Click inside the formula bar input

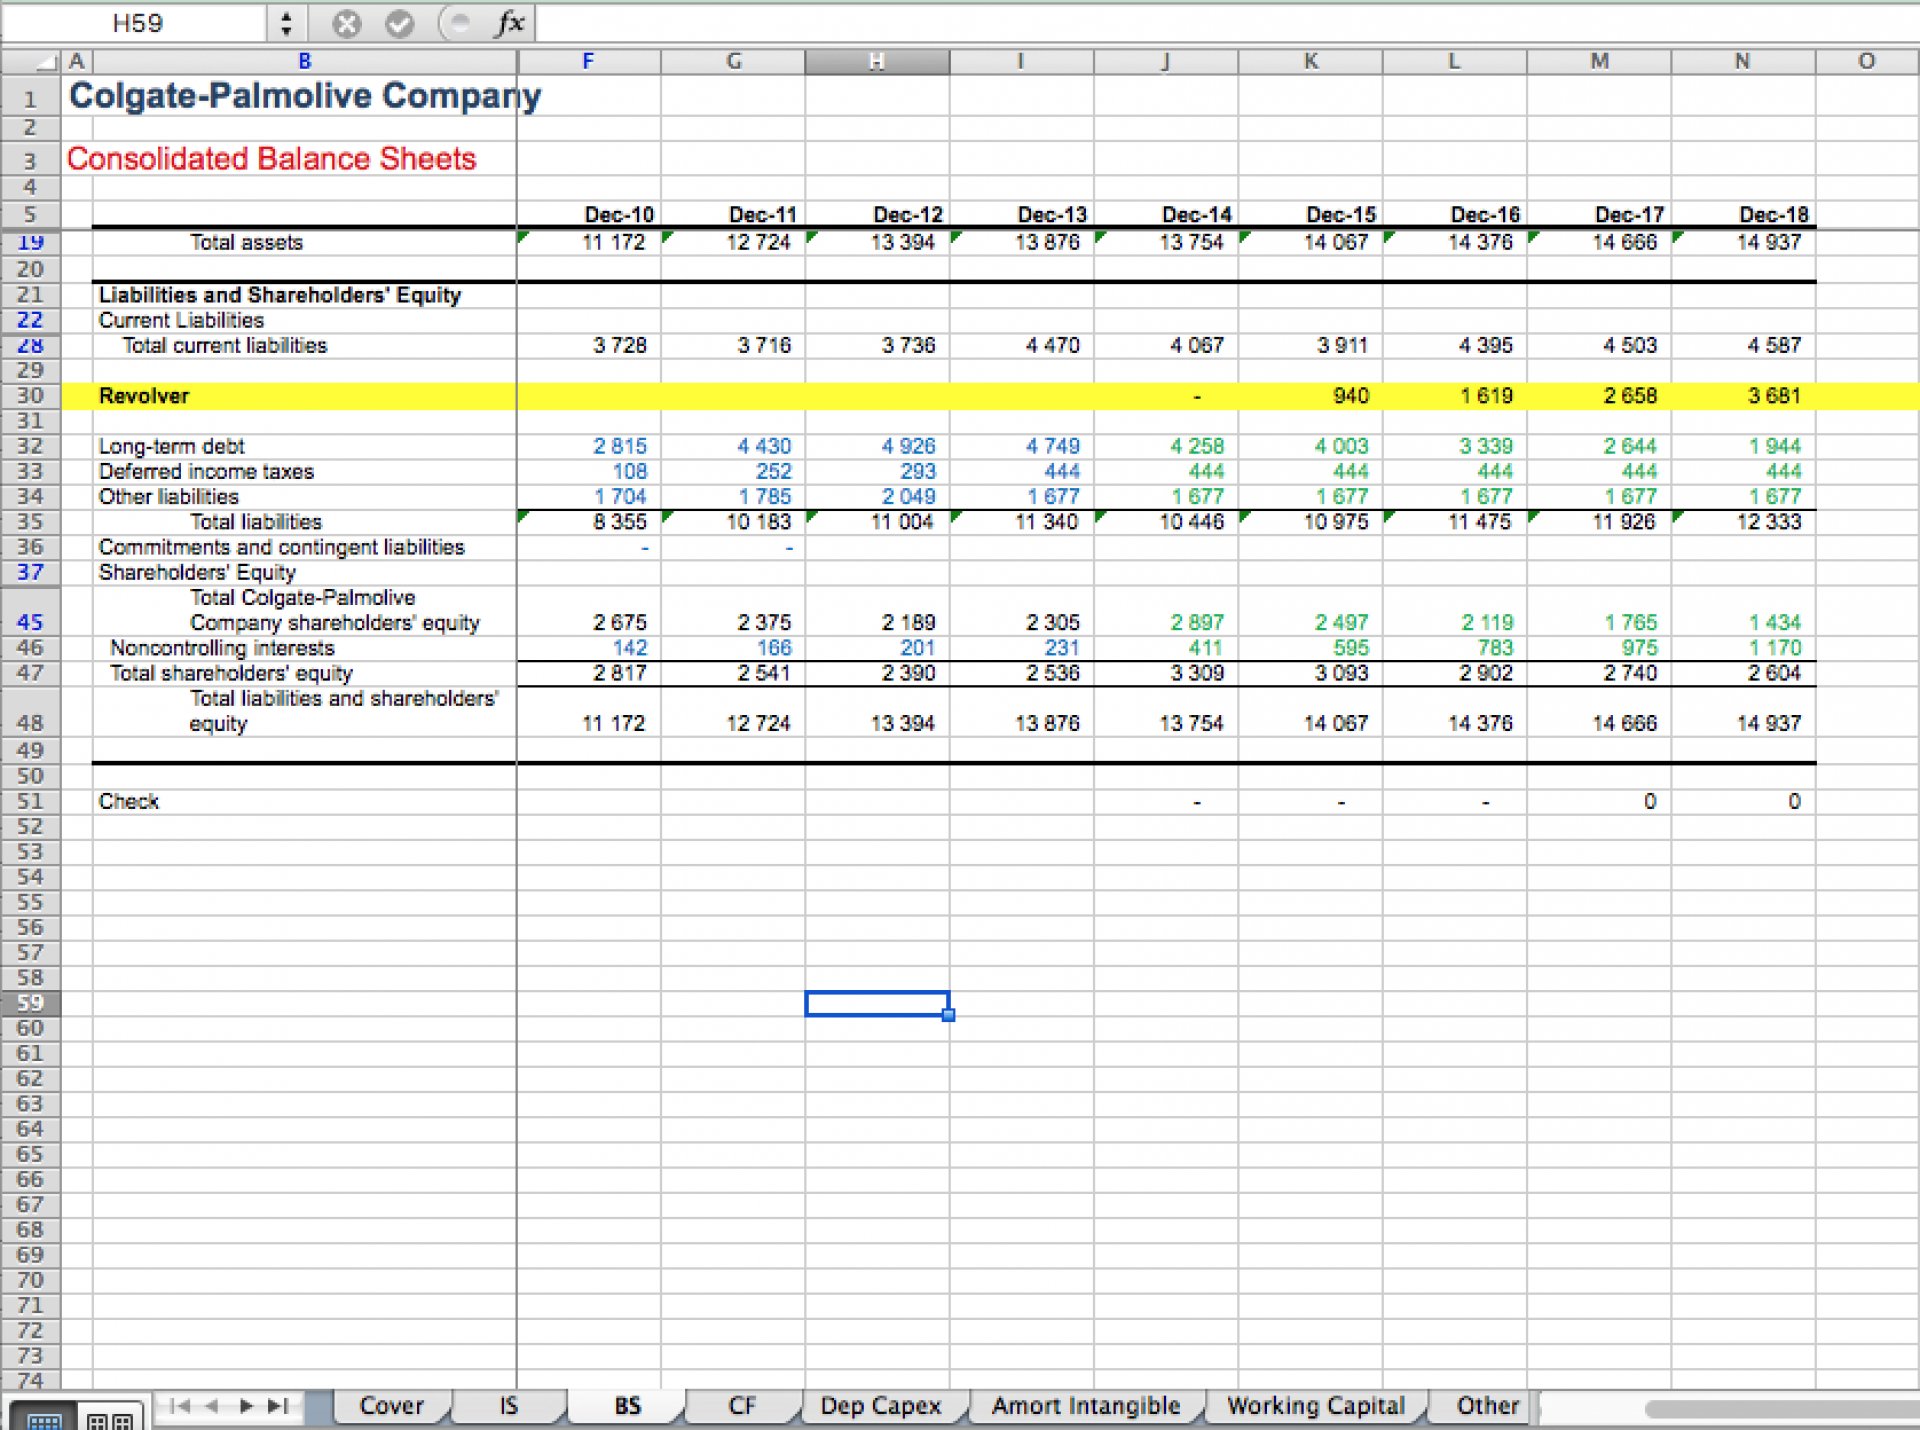click(x=1226, y=24)
